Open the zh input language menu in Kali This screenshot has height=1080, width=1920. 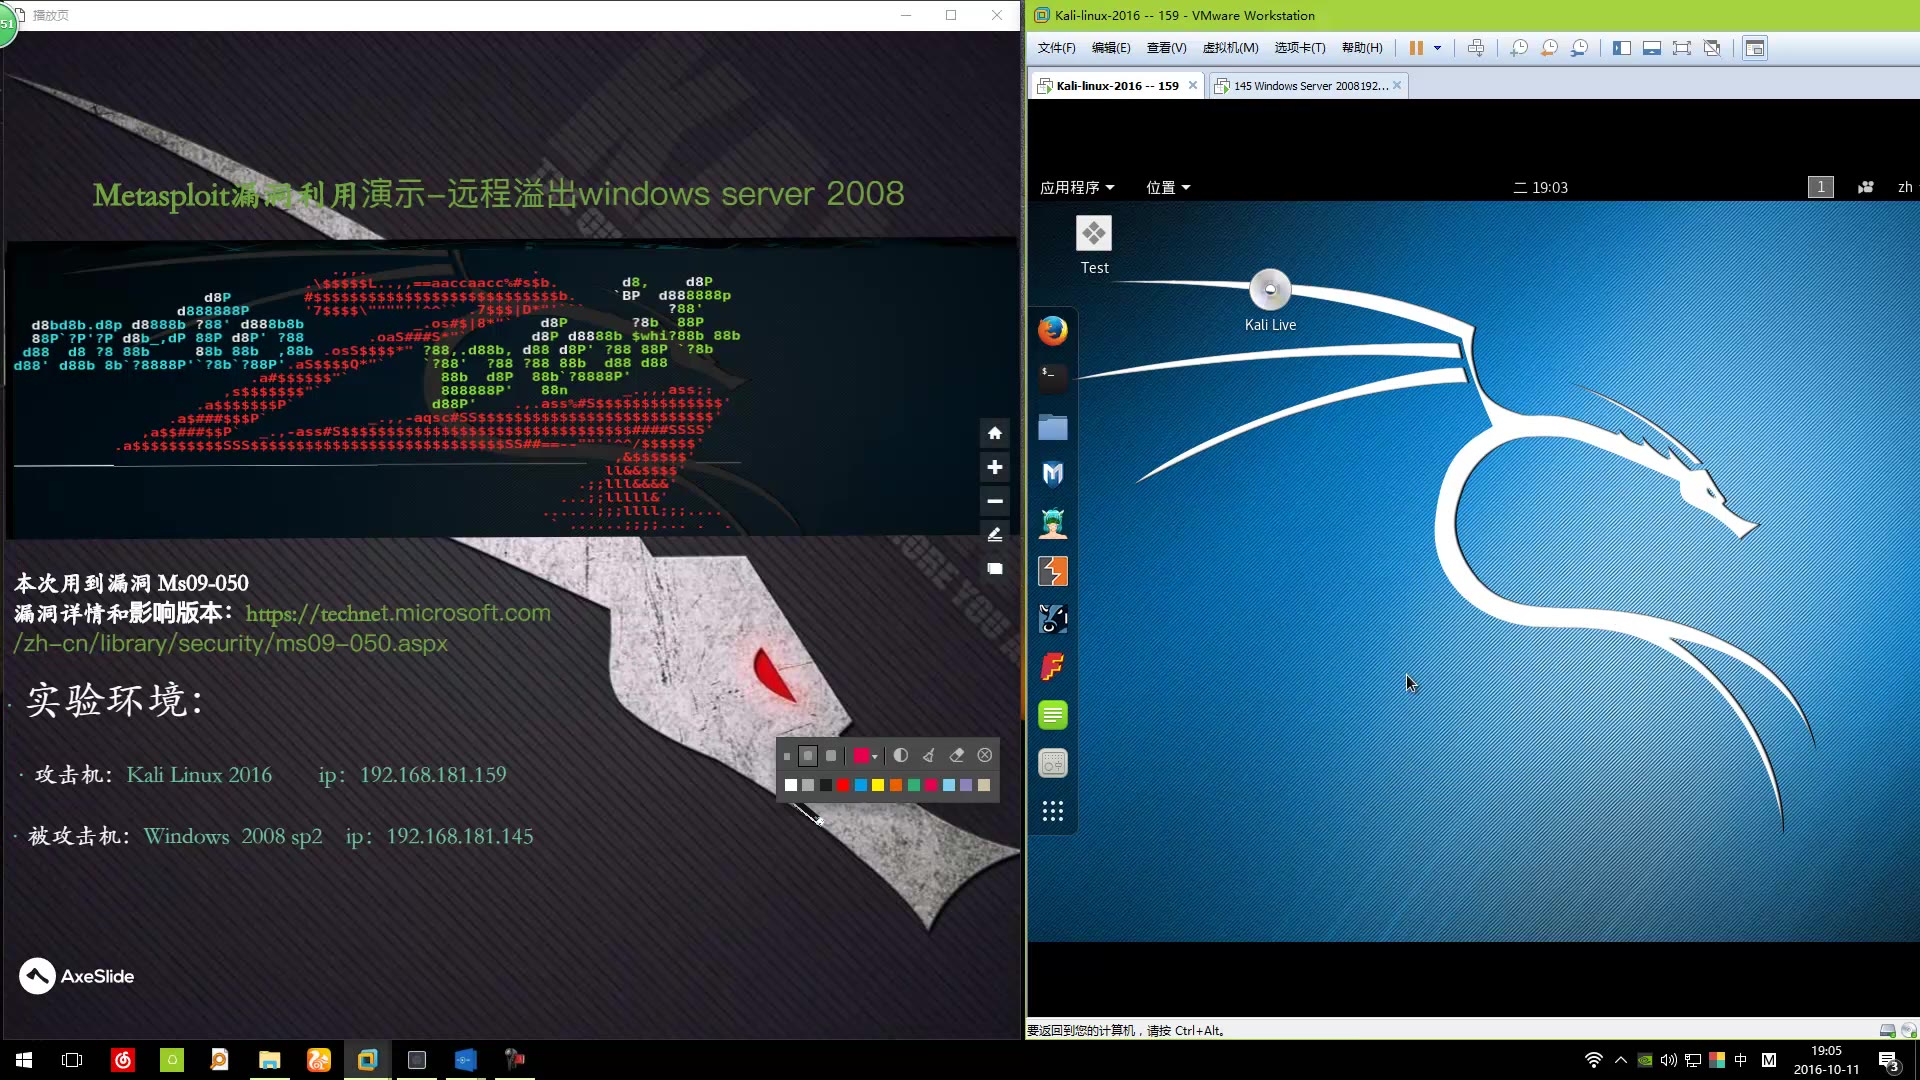pos(1905,187)
